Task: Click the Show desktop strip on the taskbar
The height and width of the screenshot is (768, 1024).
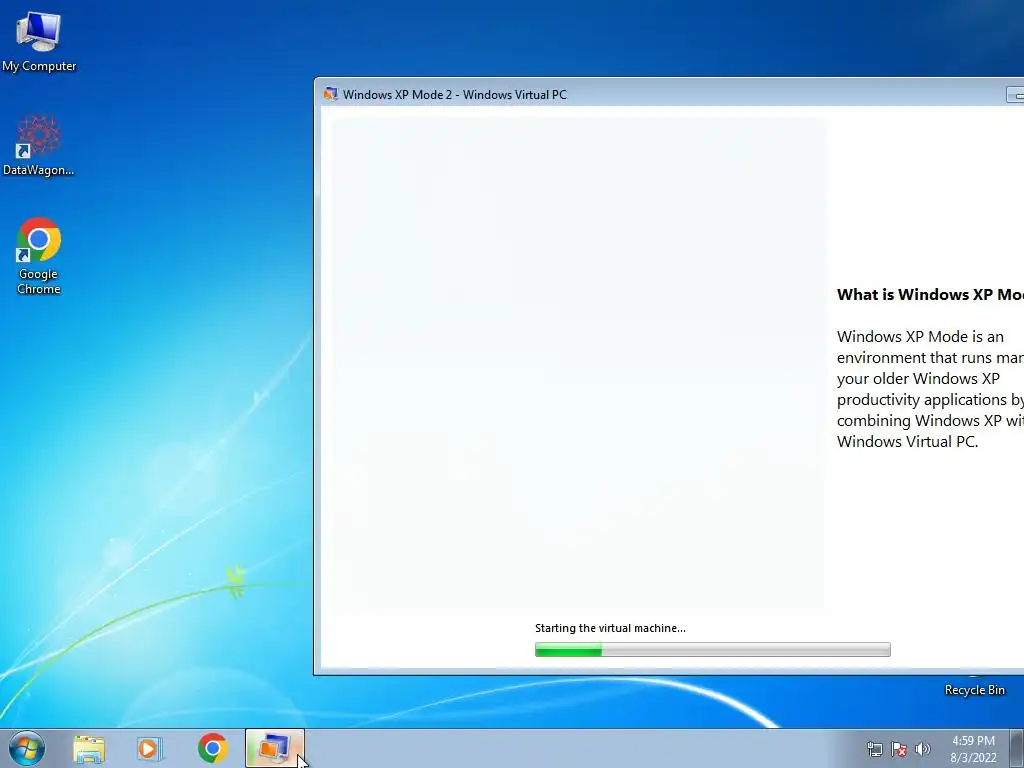Action: (x=1019, y=748)
